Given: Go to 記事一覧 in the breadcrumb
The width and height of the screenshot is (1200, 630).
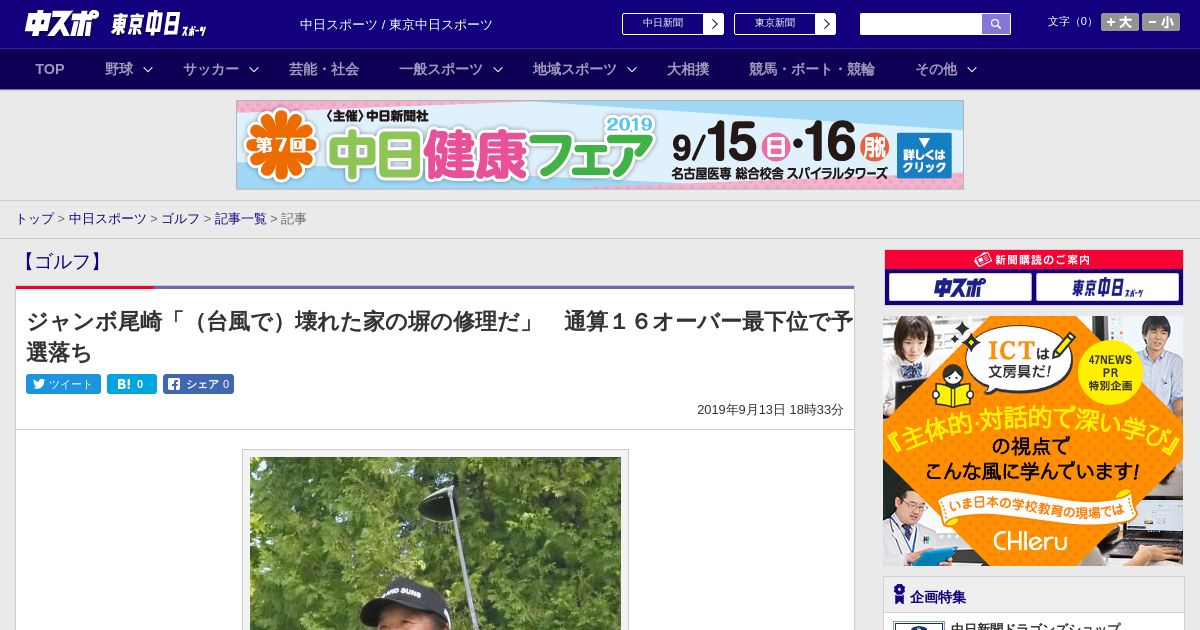Looking at the screenshot, I should coord(241,218).
